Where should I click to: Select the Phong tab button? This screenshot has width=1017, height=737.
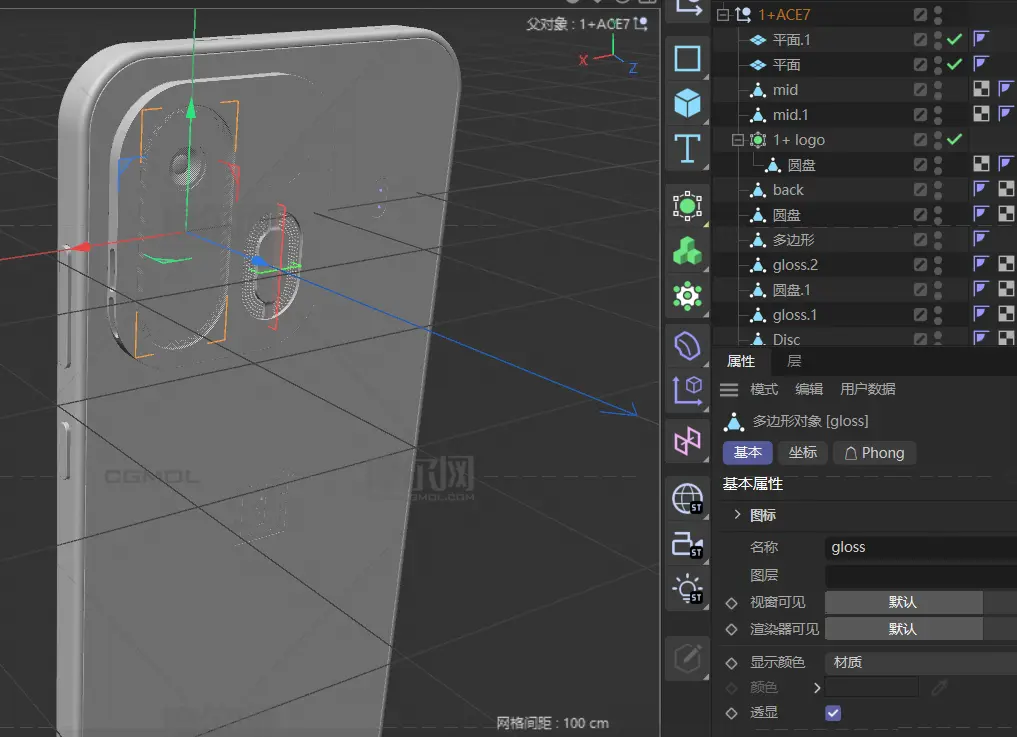(x=874, y=453)
